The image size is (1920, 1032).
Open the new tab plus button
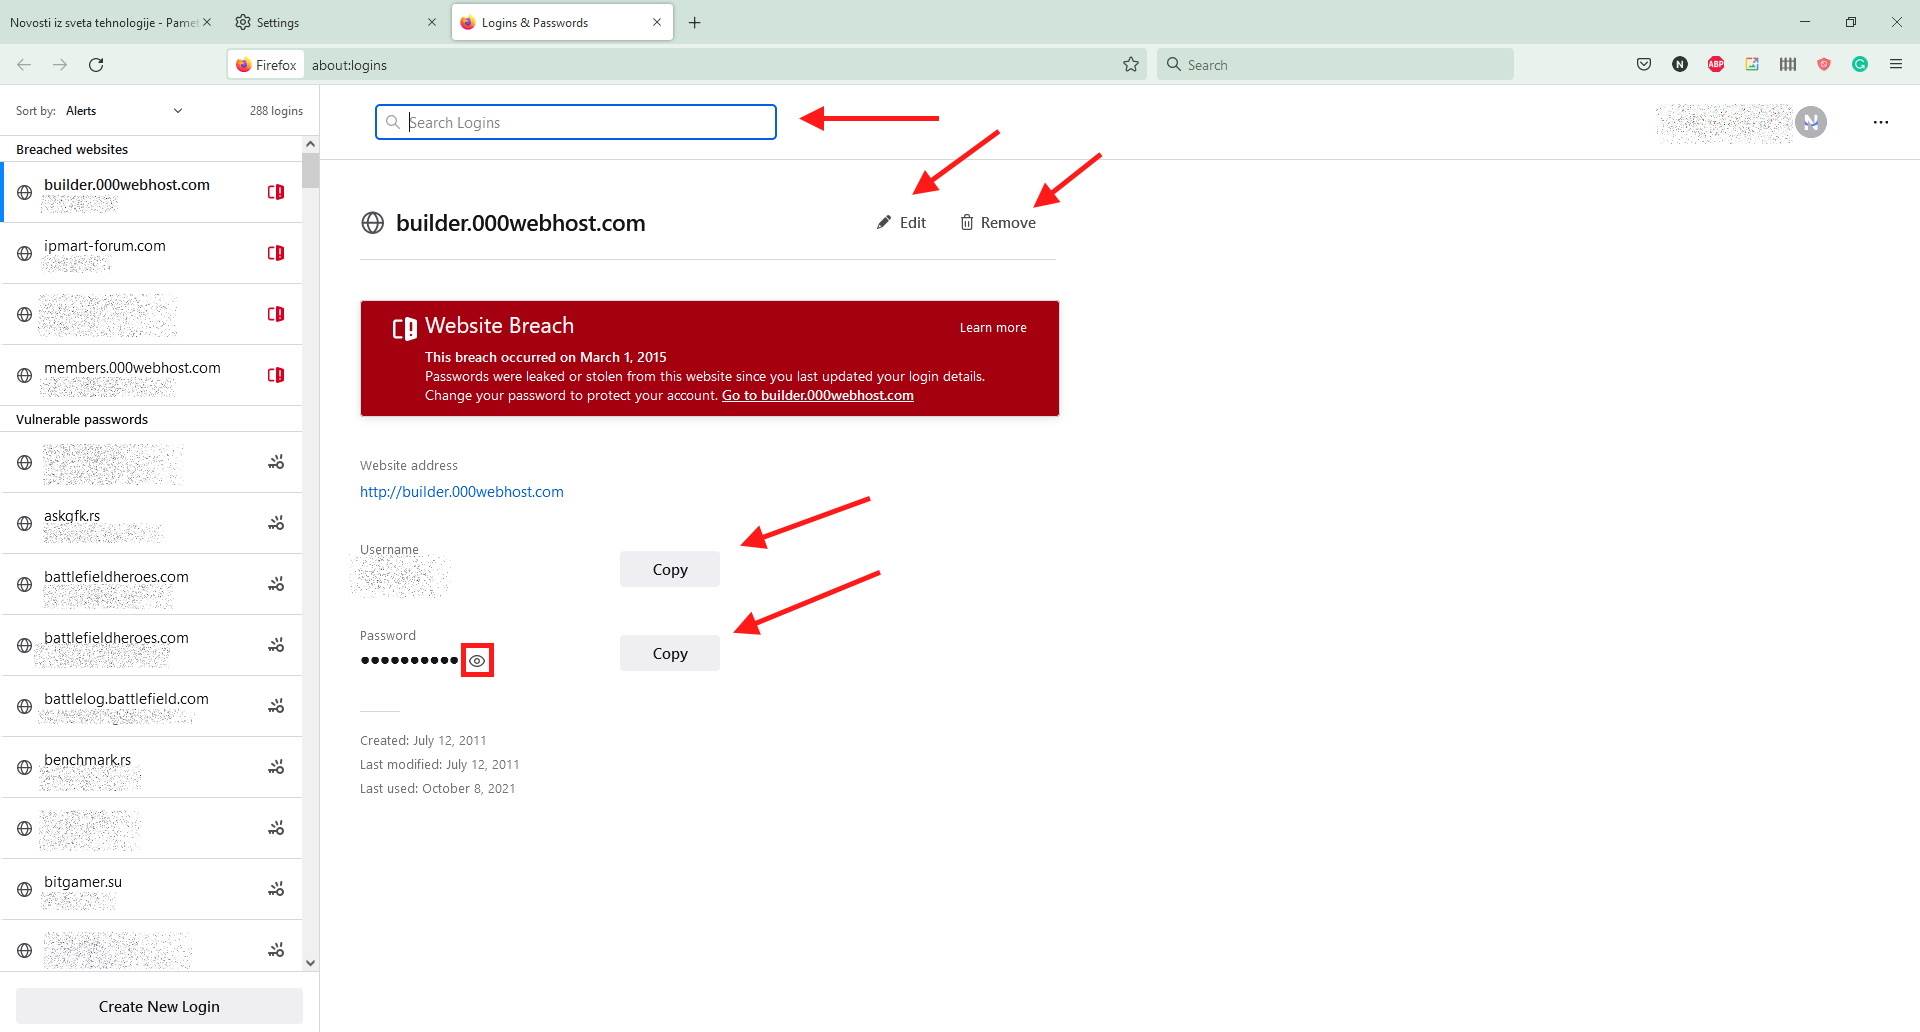pyautogui.click(x=695, y=23)
